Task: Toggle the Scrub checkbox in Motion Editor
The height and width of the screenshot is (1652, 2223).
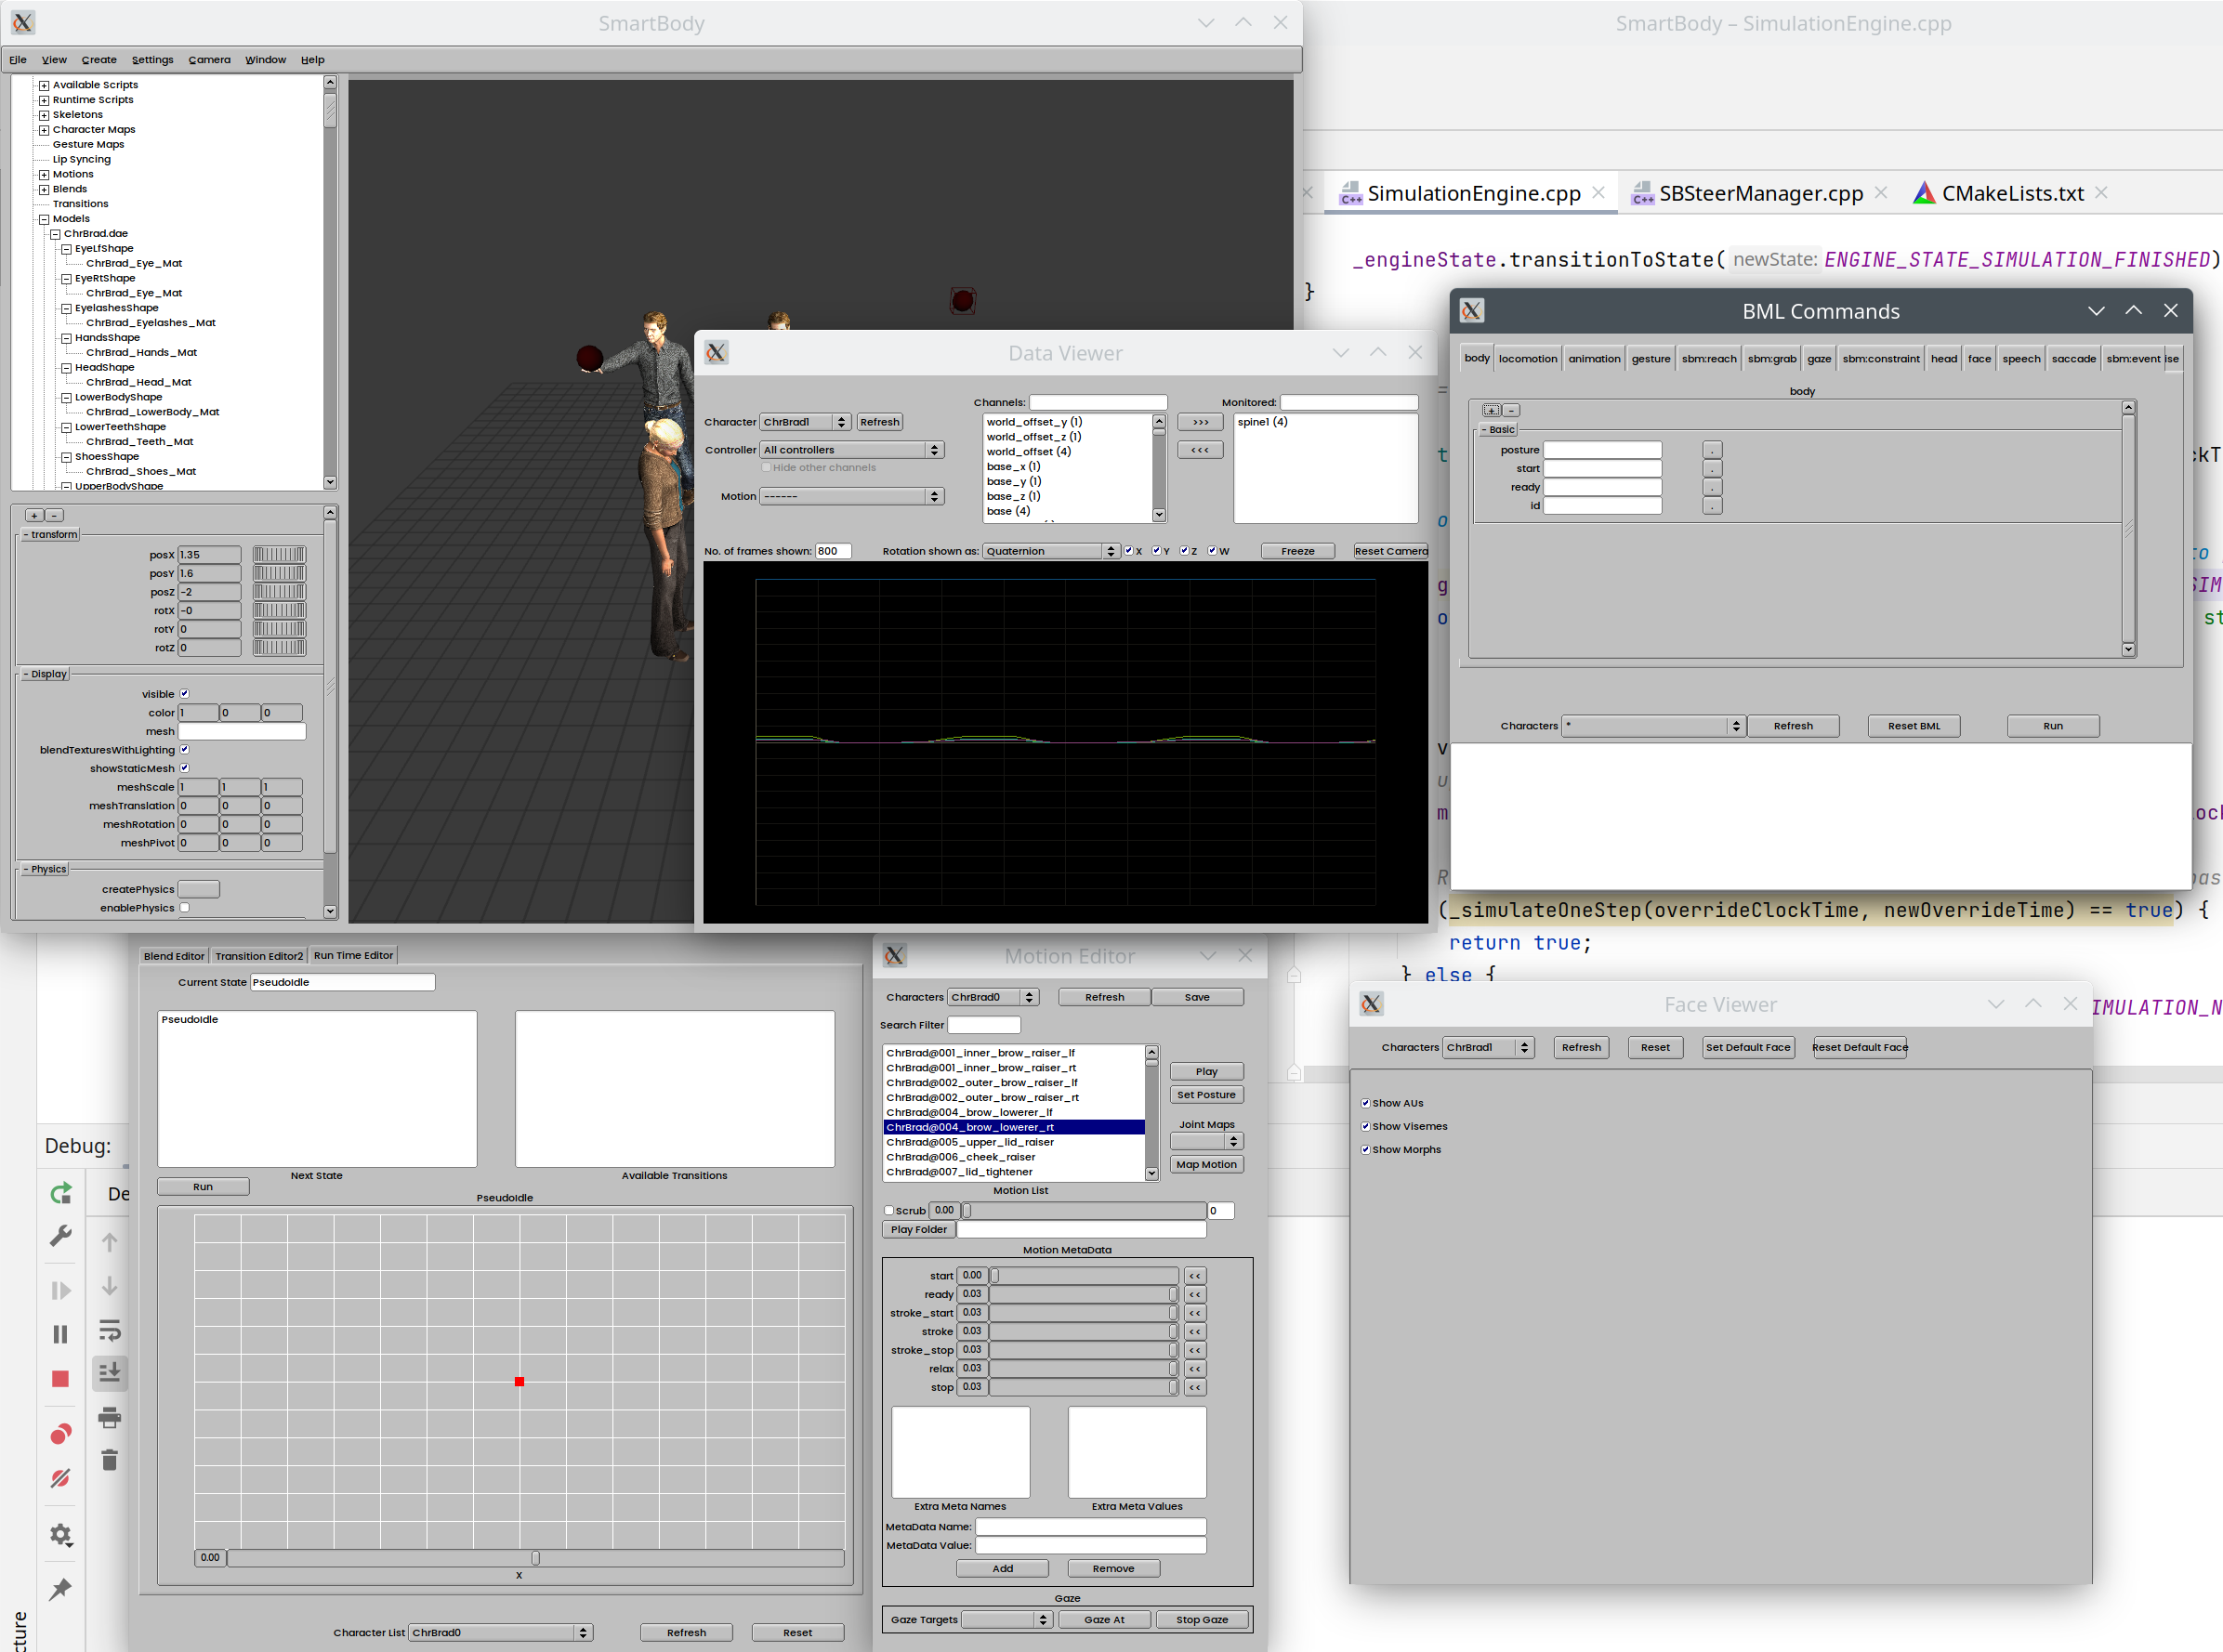Action: 889,1211
